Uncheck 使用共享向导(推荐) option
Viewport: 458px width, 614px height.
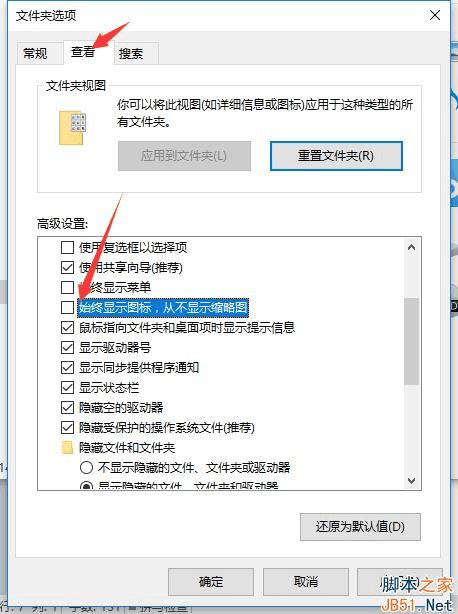coord(67,267)
